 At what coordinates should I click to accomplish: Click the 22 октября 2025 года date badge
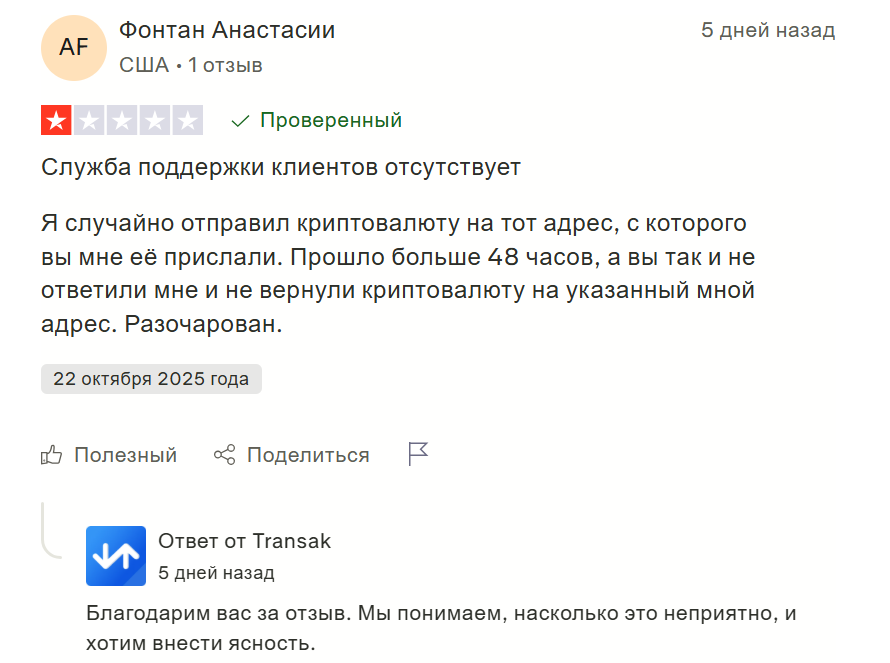point(151,379)
